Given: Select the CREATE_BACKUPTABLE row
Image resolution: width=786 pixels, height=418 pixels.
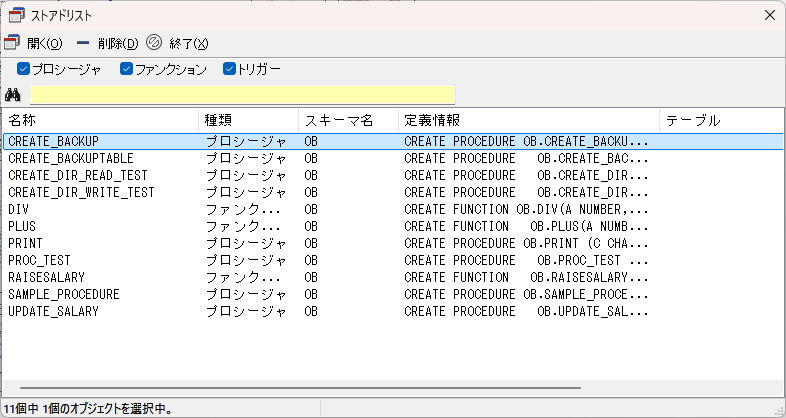Looking at the screenshot, I should point(392,158).
